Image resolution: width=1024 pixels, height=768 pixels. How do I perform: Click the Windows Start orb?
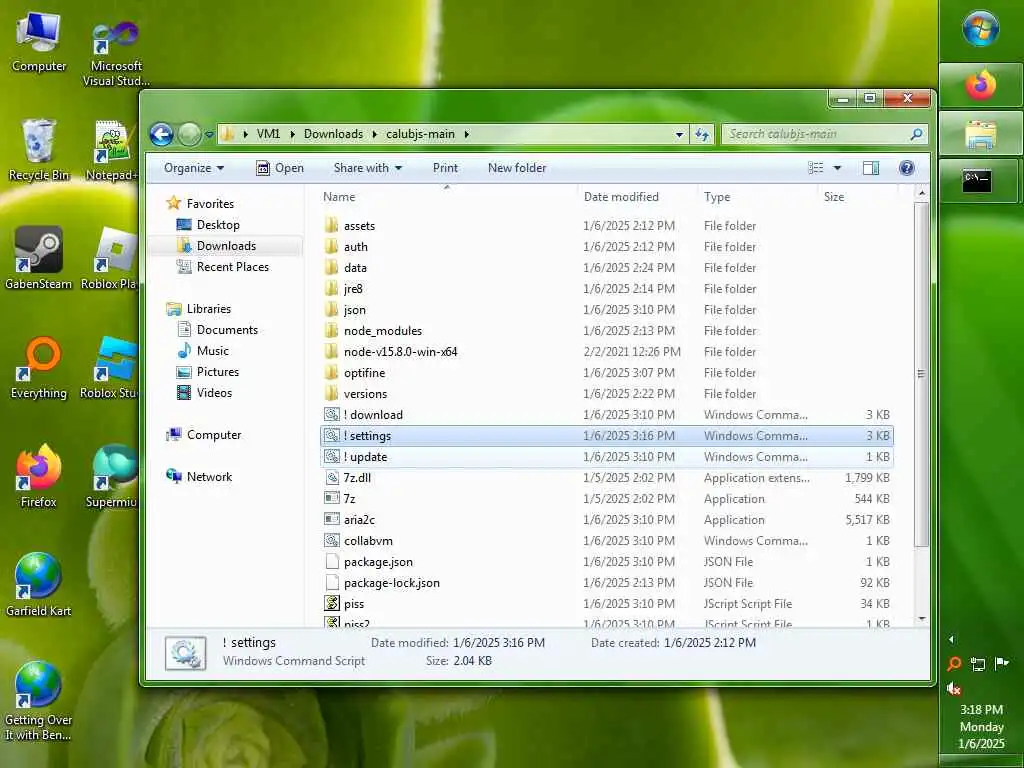point(980,28)
